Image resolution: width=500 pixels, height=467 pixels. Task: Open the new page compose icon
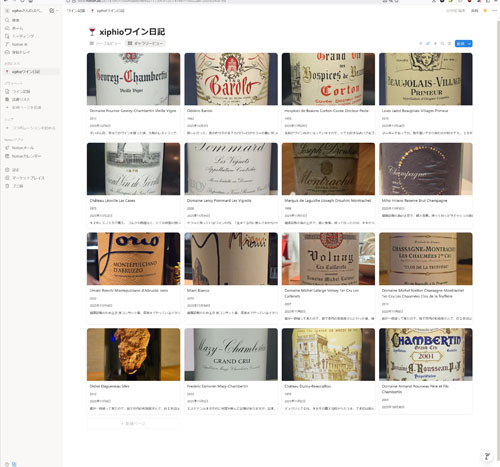52,11
